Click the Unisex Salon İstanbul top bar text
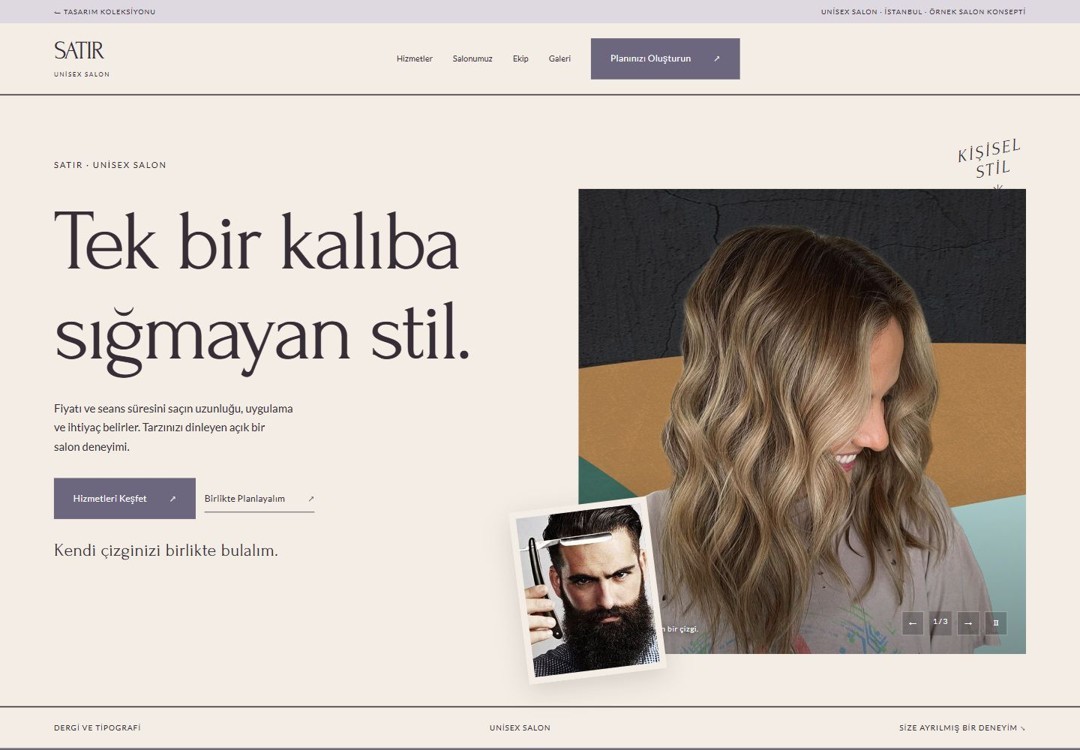Screen dimensions: 1080x750 point(923,12)
